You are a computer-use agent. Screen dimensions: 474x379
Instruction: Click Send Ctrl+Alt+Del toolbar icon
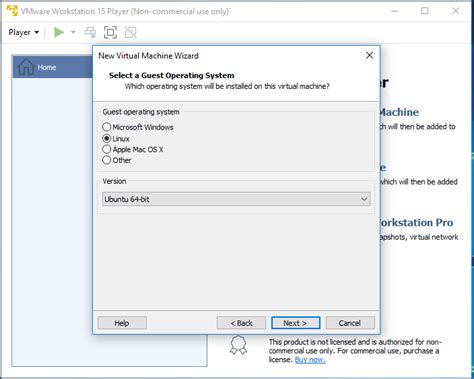point(90,32)
